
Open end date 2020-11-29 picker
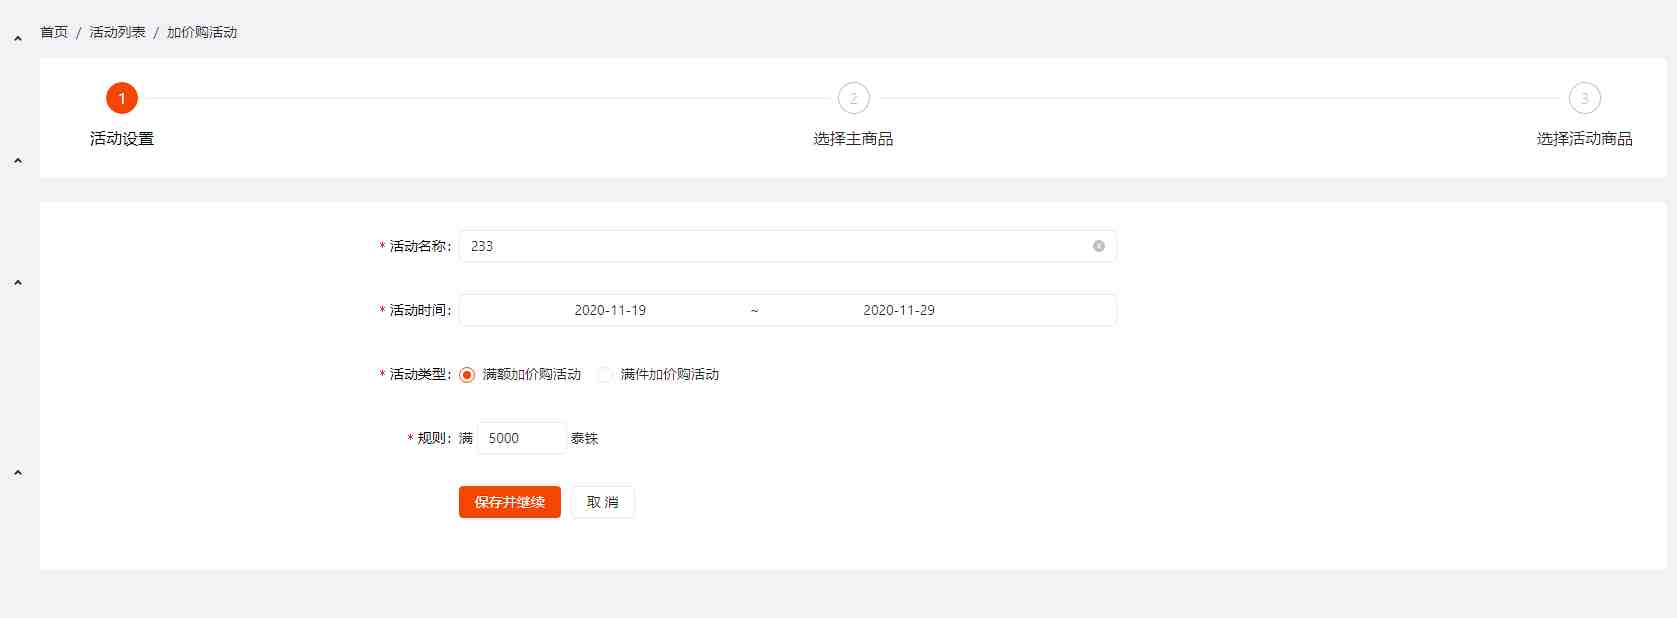coord(899,310)
